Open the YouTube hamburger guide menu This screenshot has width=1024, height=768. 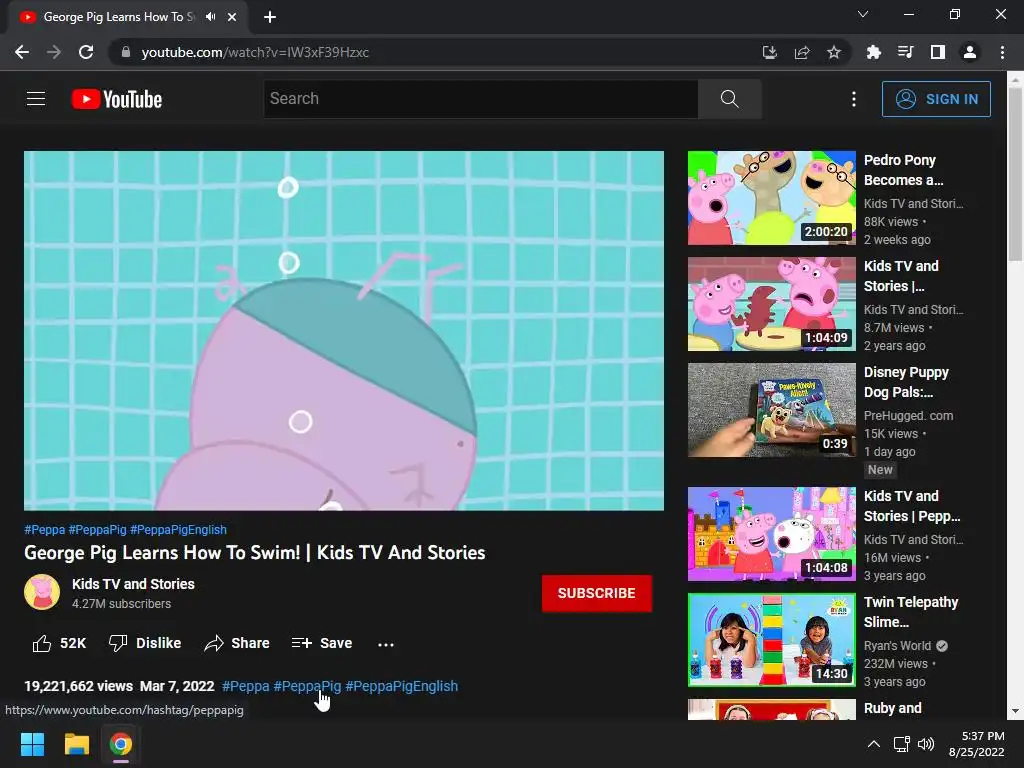coord(36,99)
